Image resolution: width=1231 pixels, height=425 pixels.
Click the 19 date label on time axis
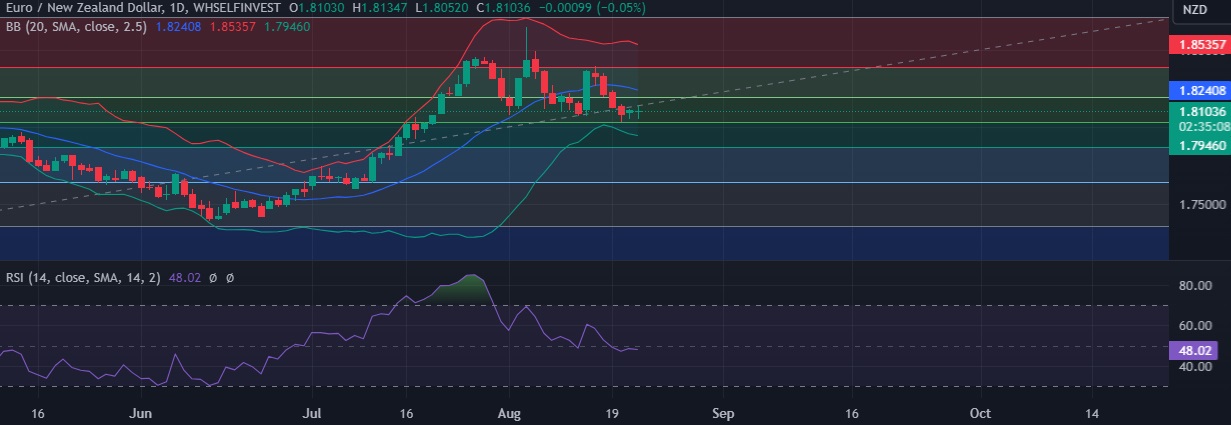(613, 412)
